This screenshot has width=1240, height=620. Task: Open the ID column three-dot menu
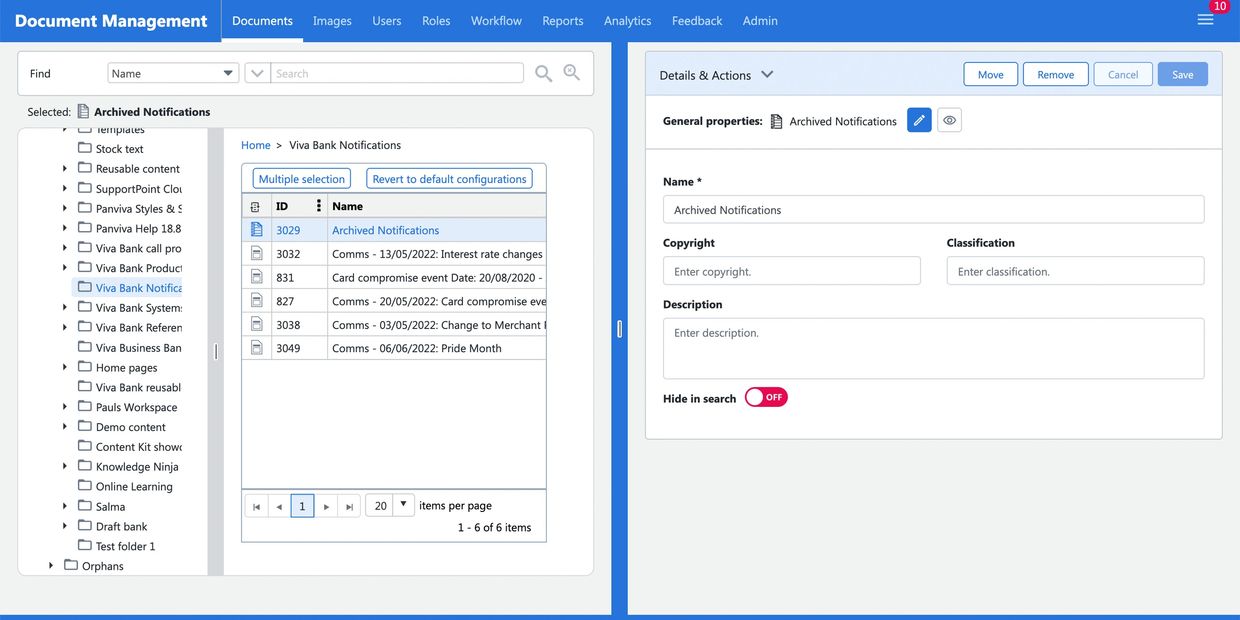[319, 206]
